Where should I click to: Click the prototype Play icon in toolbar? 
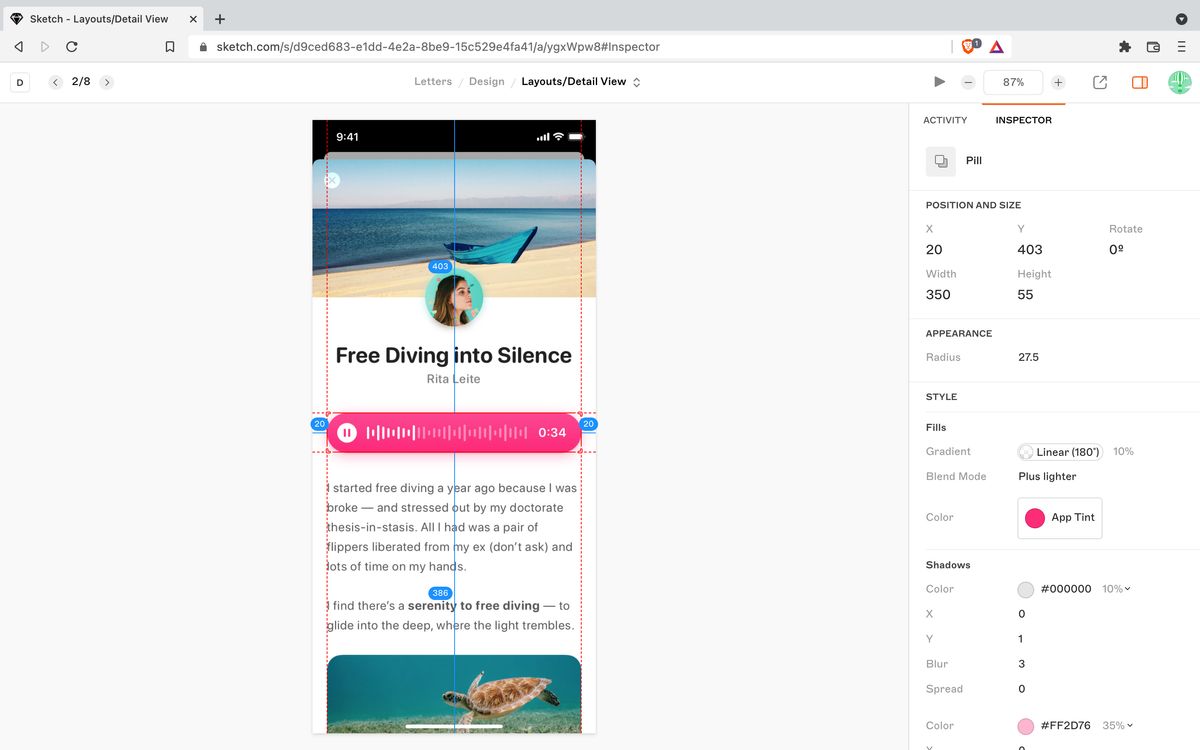[938, 81]
